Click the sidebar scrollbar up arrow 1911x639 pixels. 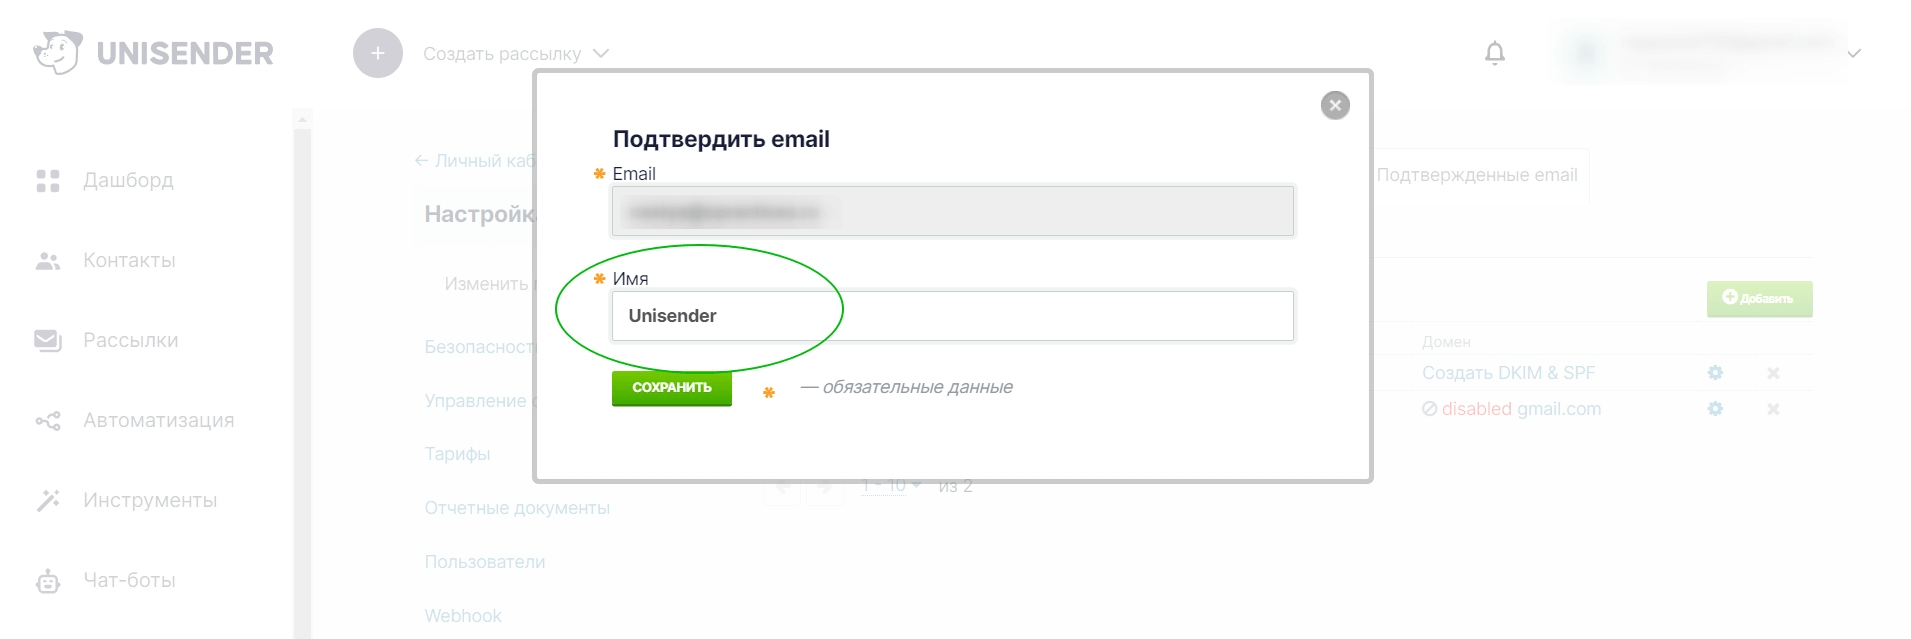(x=302, y=120)
